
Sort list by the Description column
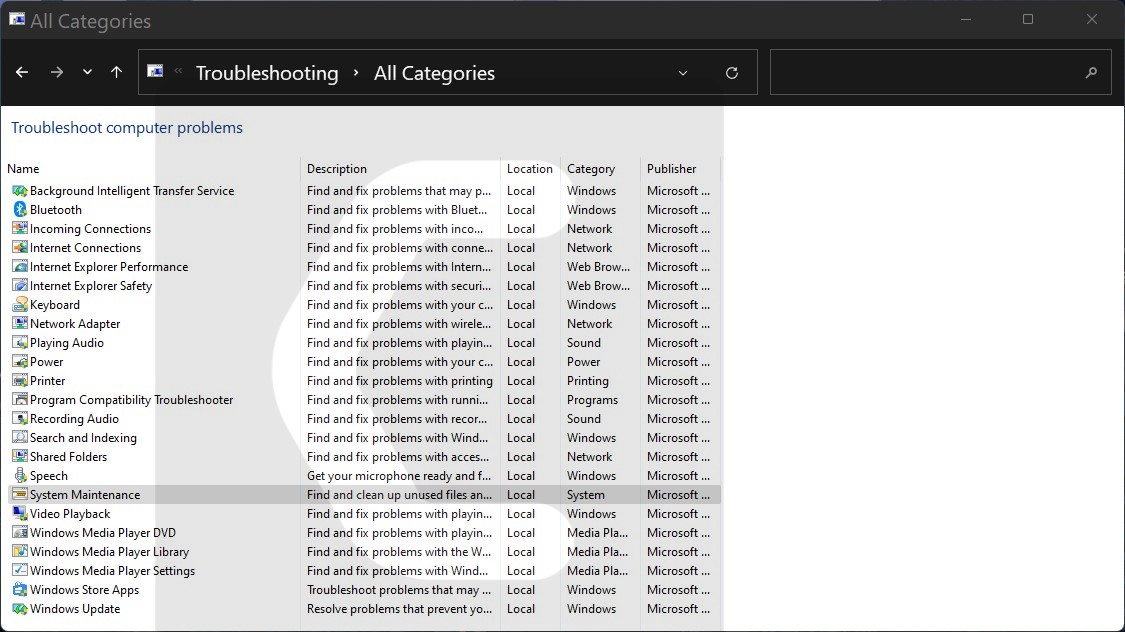(336, 169)
